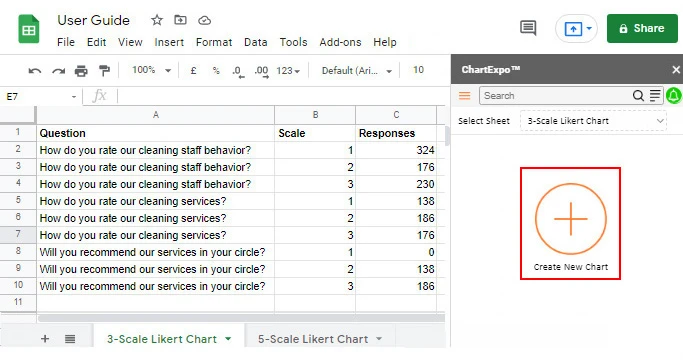Open the Default font dropdown
683x364 pixels.
pos(357,71)
